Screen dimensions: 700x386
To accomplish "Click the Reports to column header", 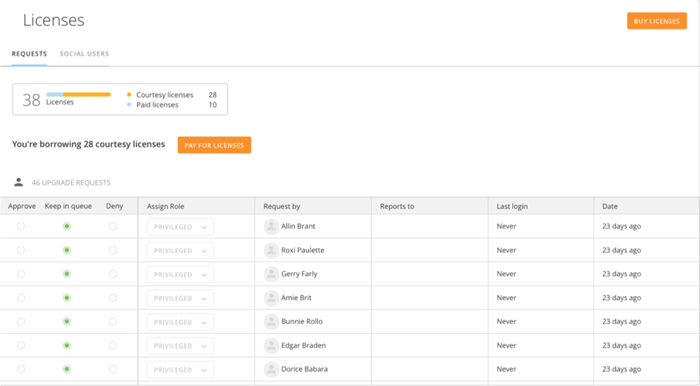I will click(397, 206).
